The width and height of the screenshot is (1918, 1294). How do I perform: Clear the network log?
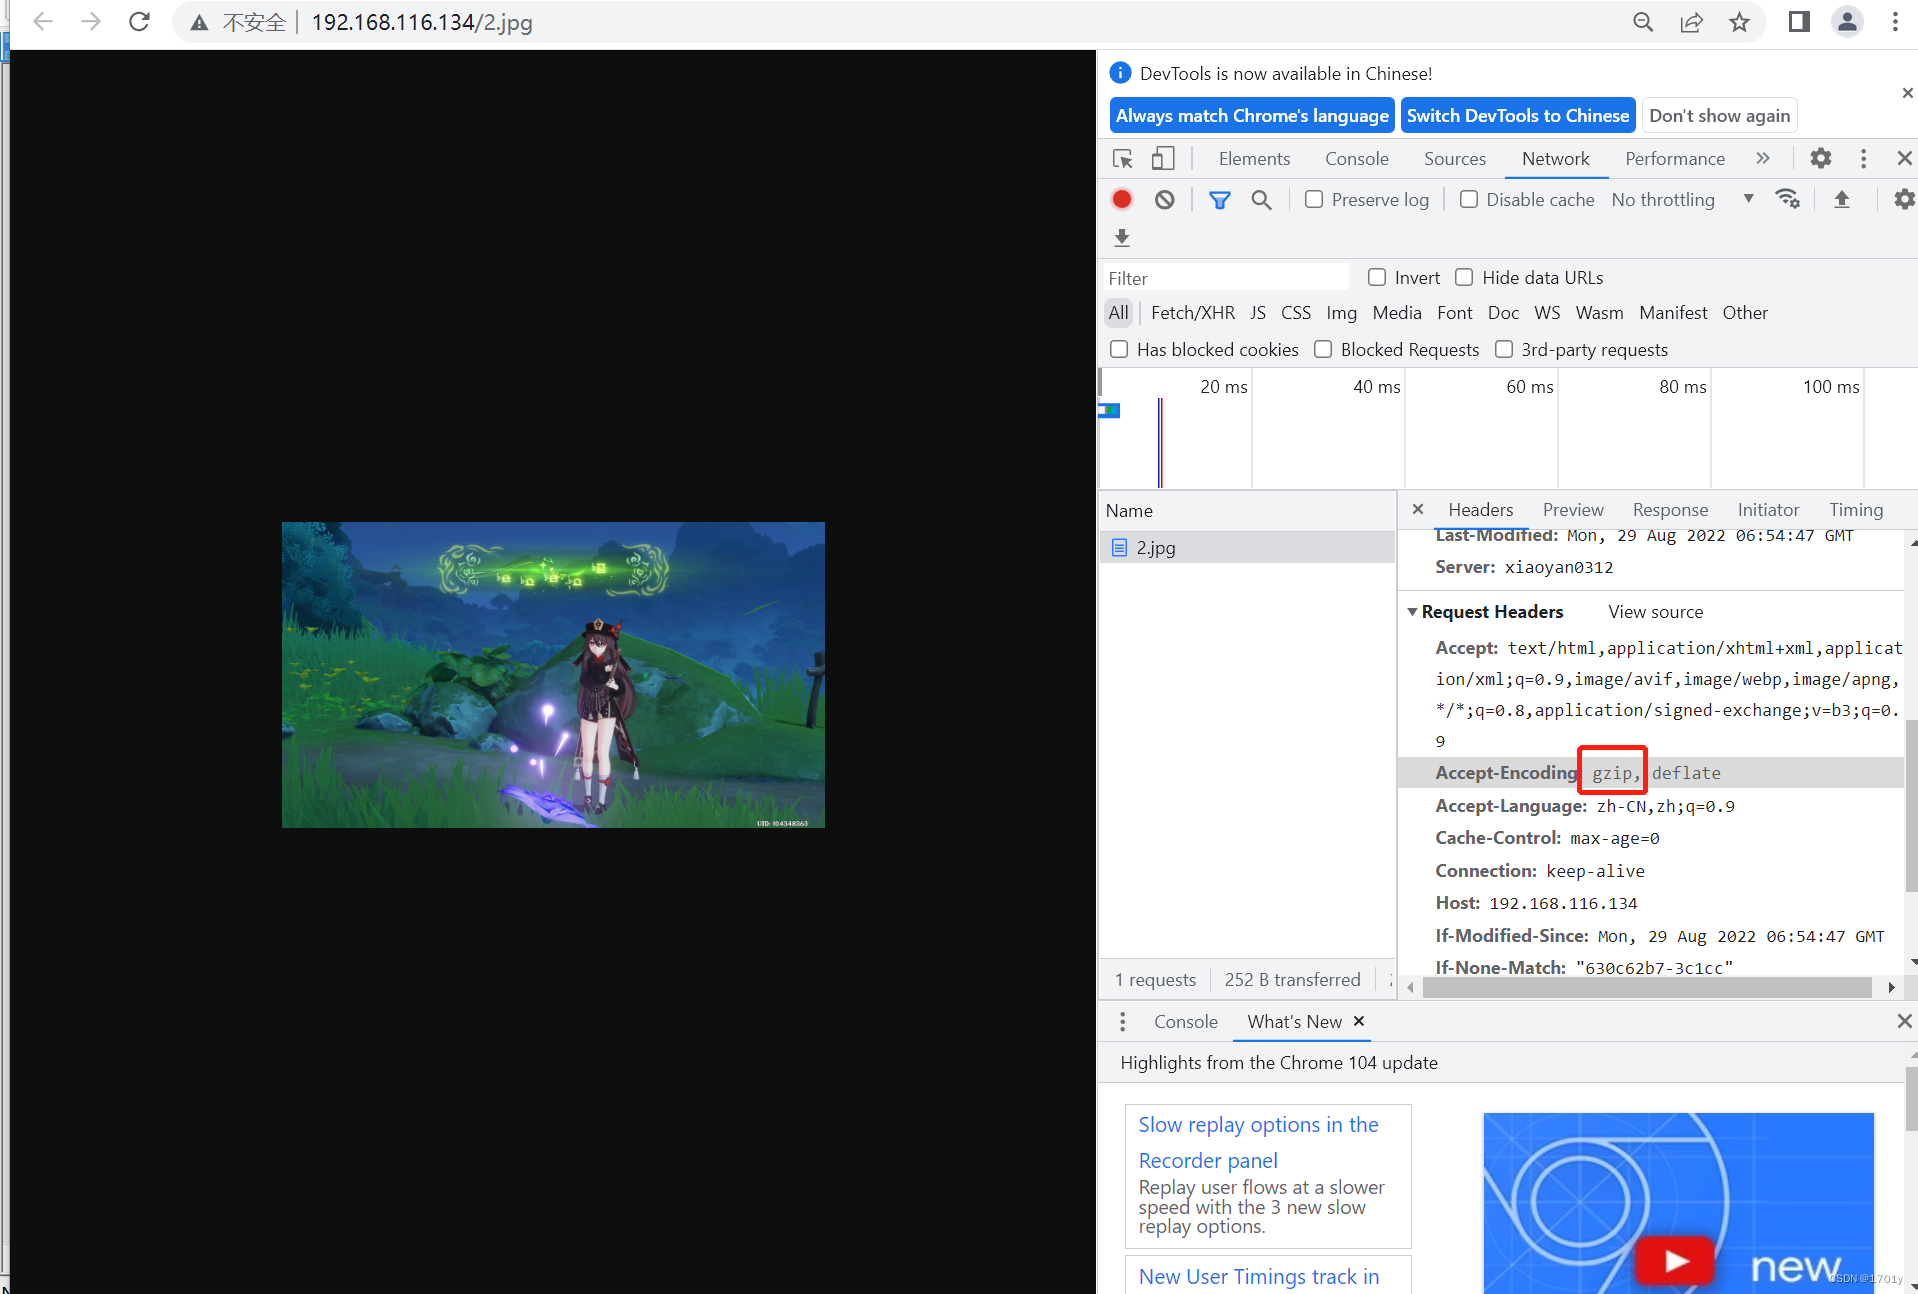1165,200
